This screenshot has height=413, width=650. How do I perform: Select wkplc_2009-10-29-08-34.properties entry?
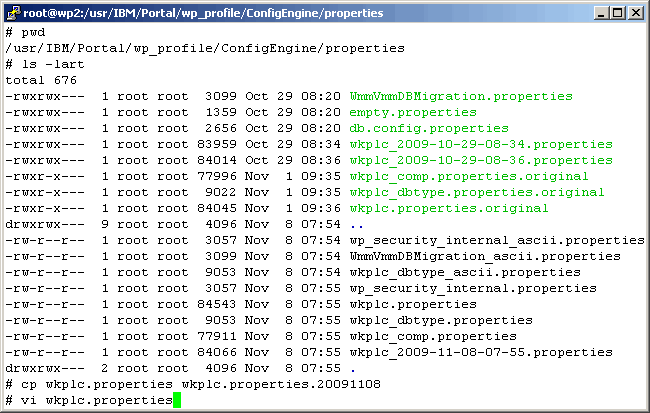tap(480, 144)
